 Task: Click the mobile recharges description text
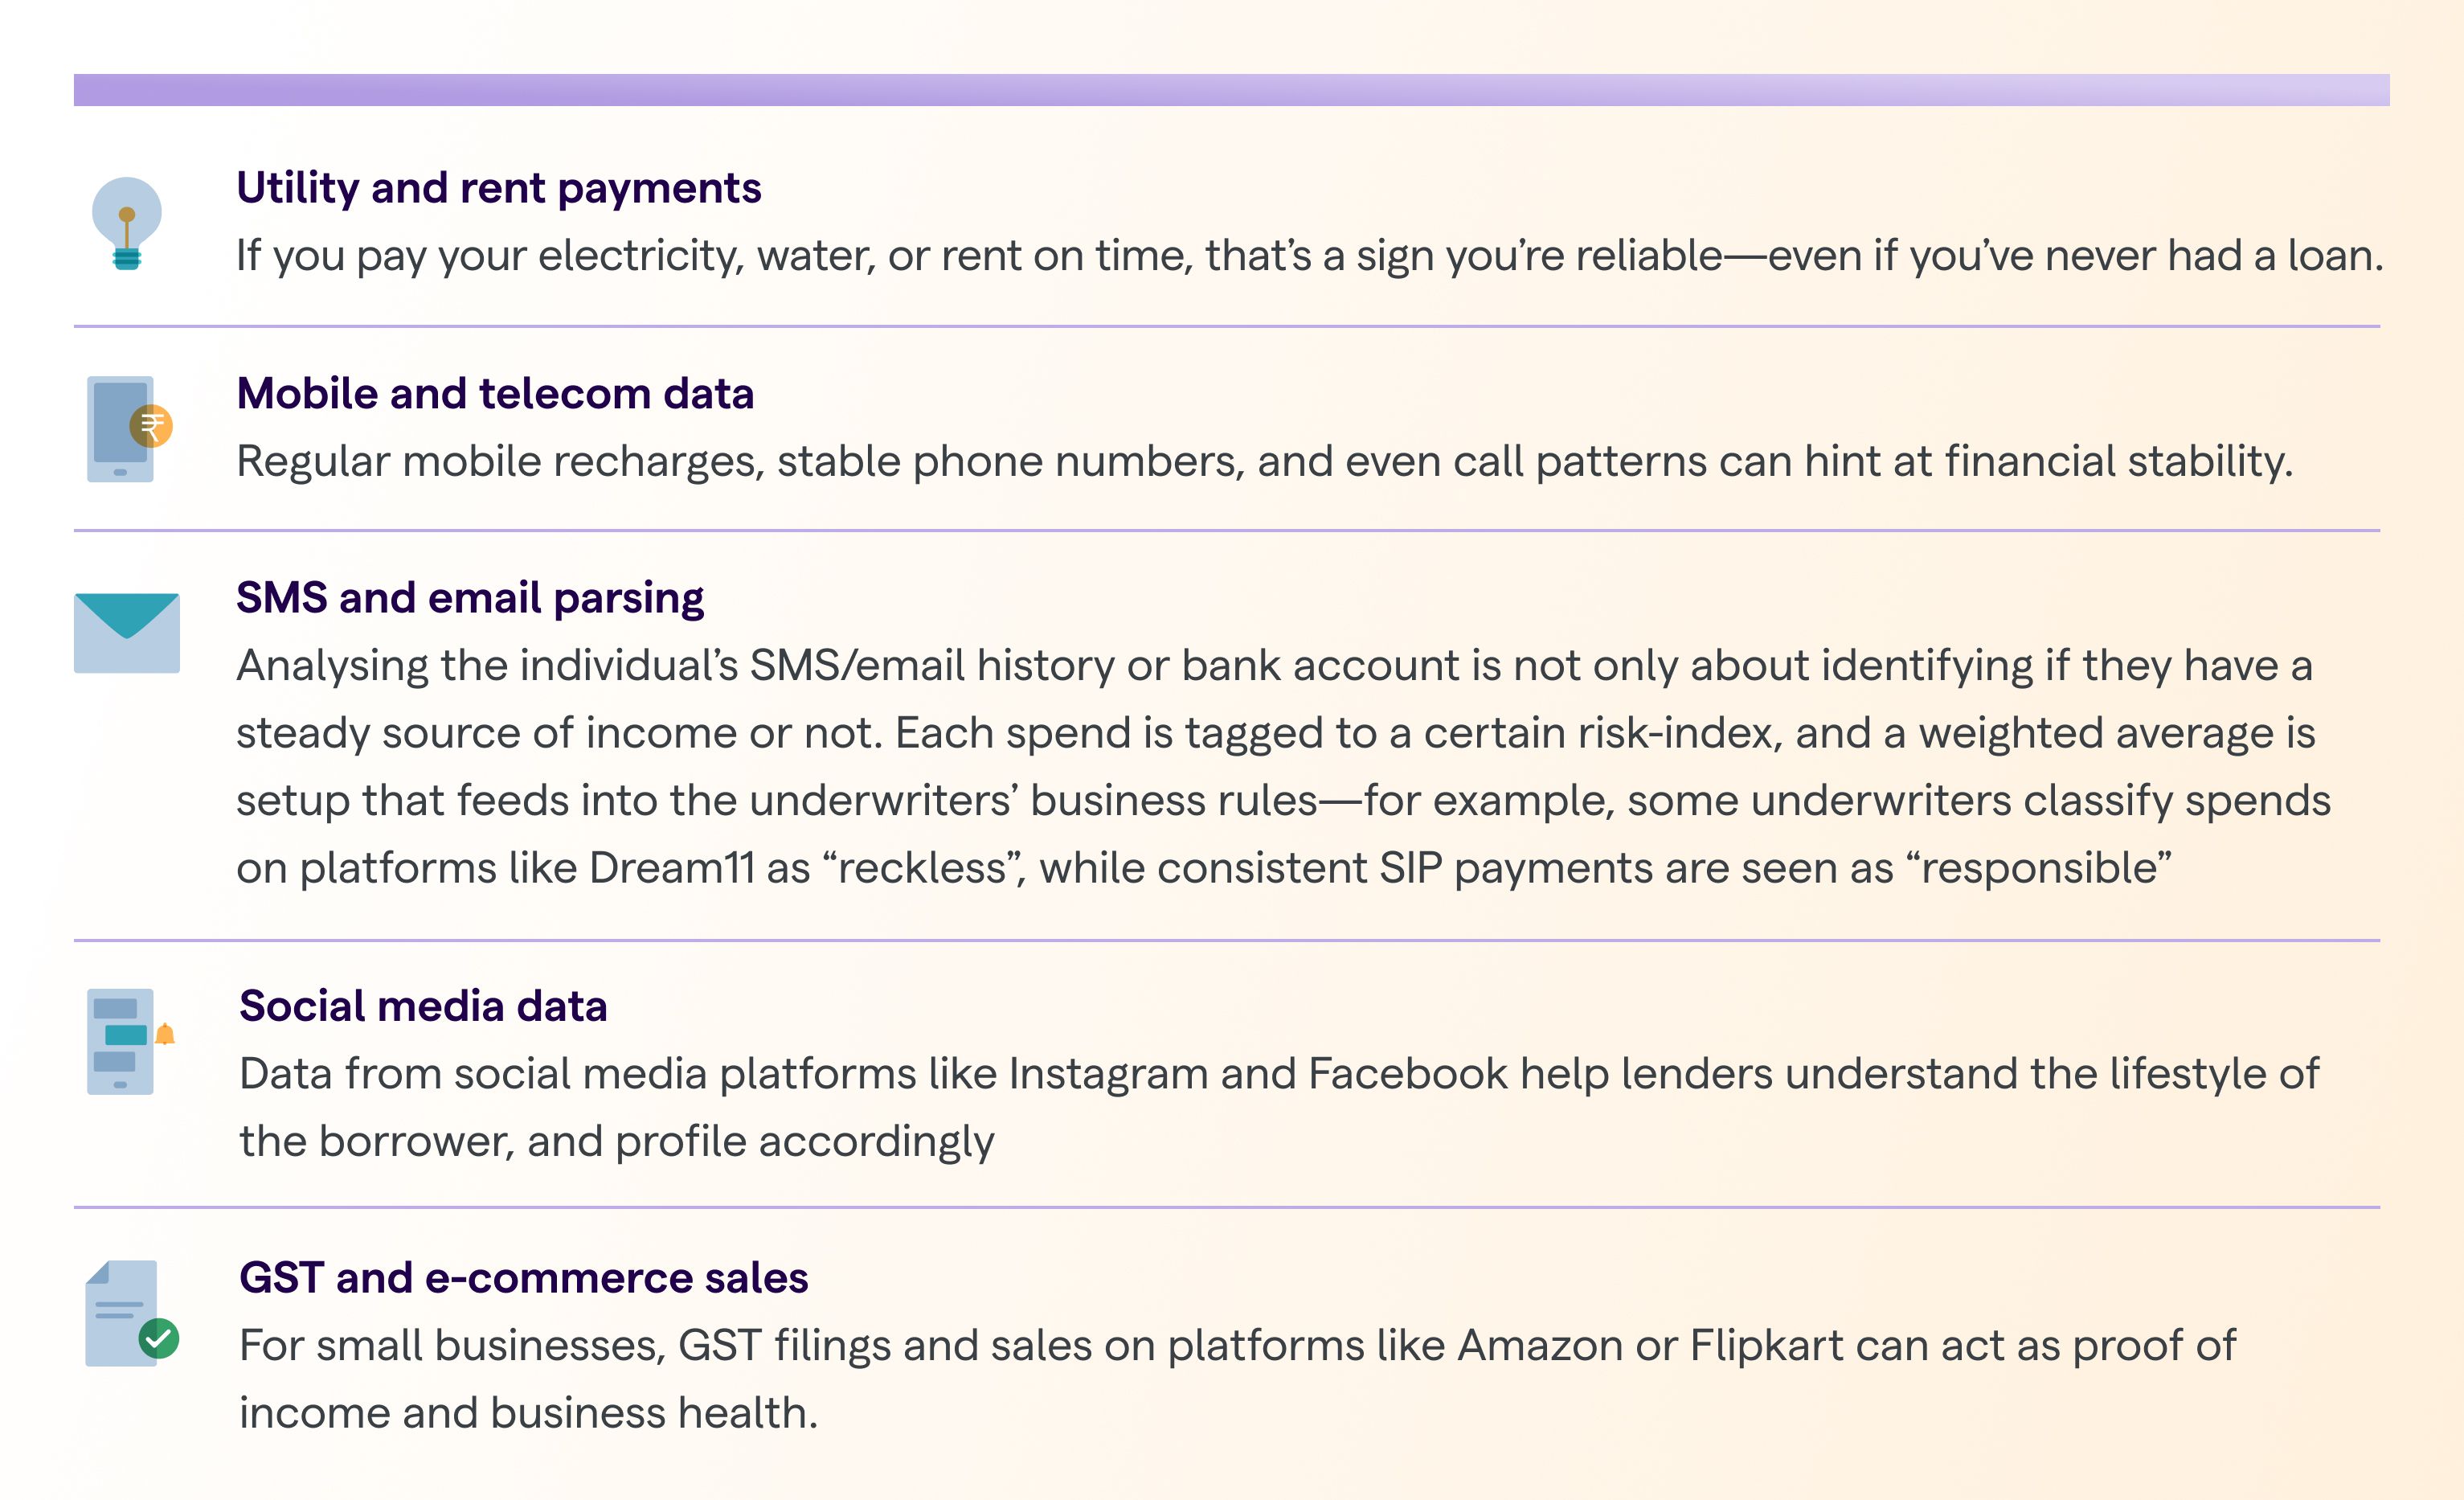[1264, 462]
